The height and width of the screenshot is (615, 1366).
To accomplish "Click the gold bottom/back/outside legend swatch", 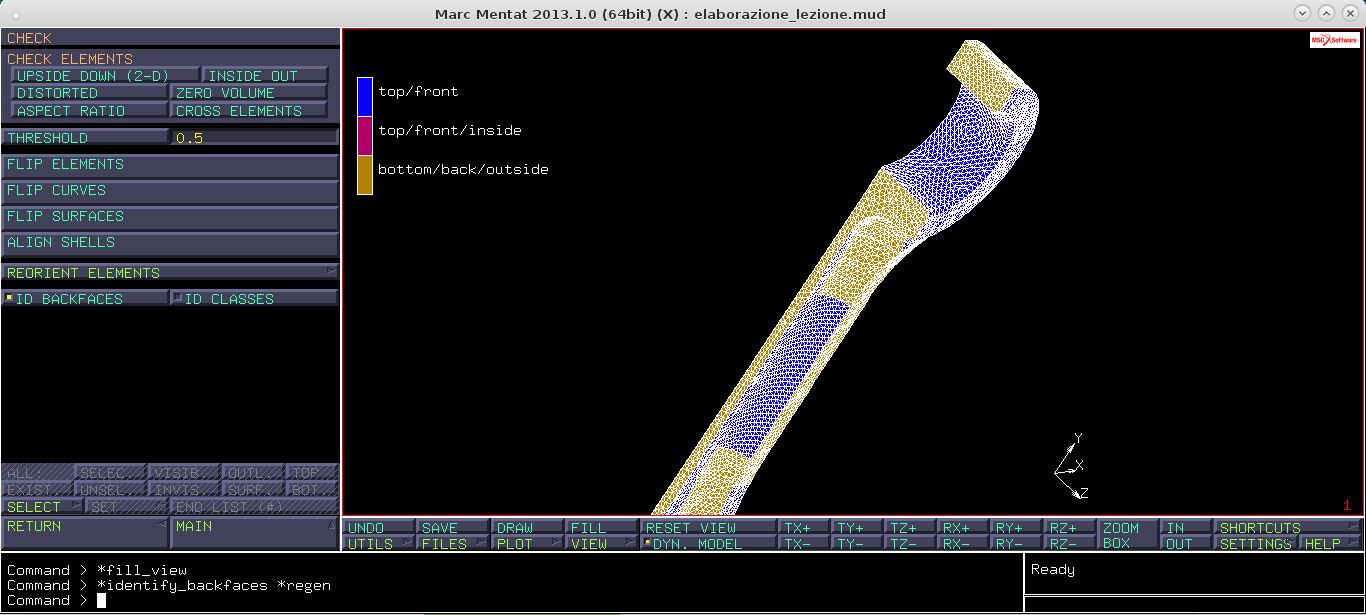I will point(365,175).
